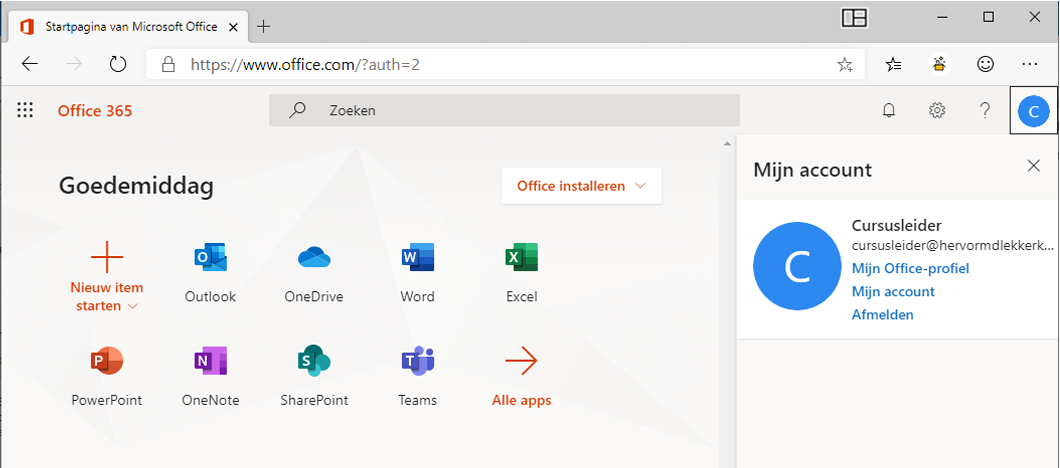Show all apps via the arrow icon
The image size is (1060, 468).
pos(521,361)
